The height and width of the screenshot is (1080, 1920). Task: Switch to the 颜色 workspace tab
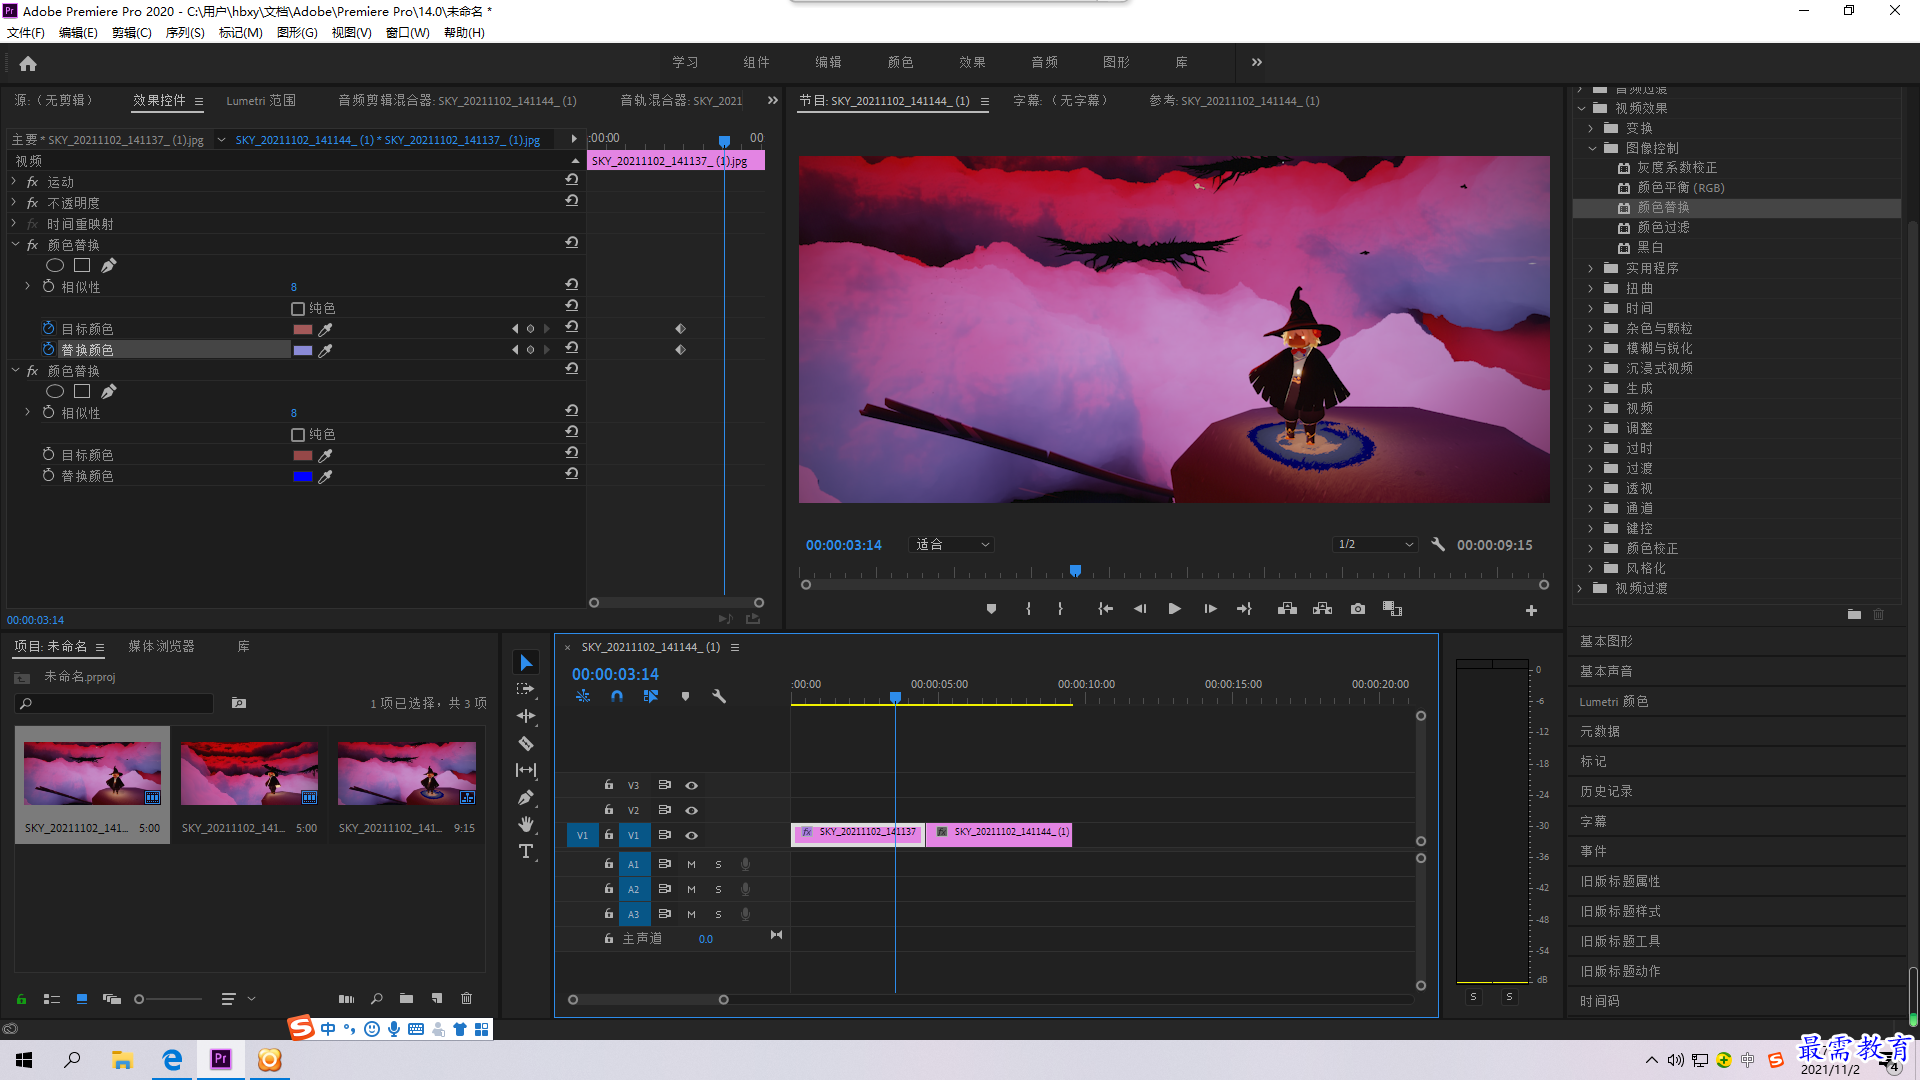click(900, 62)
